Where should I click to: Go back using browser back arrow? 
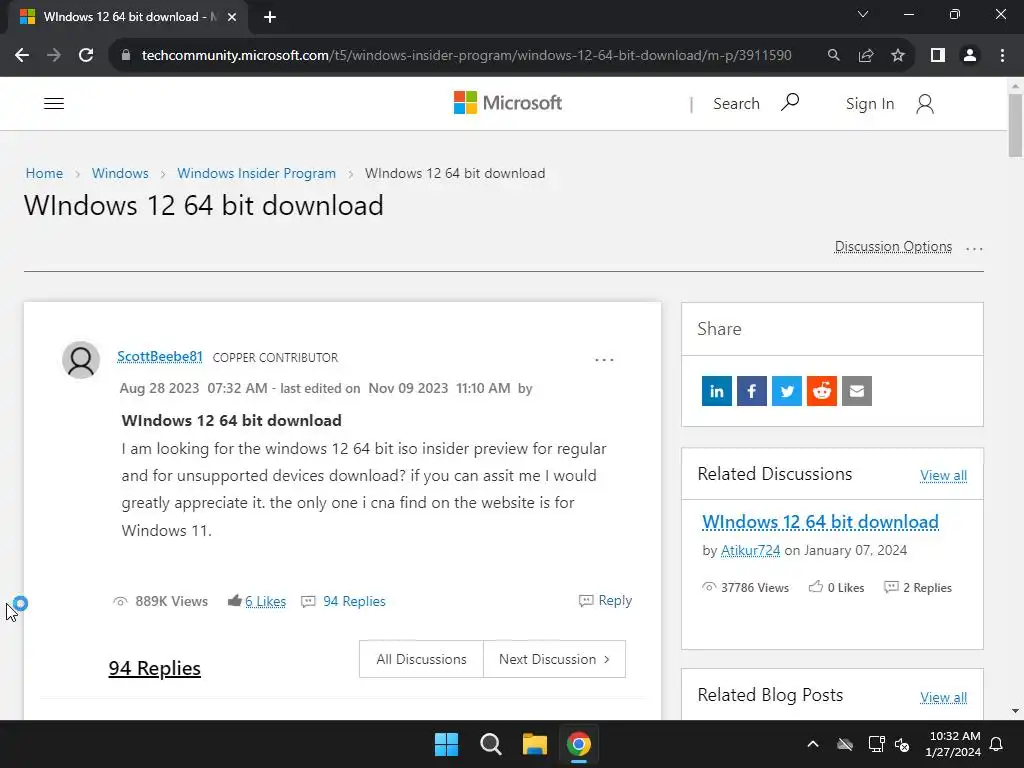tap(22, 55)
